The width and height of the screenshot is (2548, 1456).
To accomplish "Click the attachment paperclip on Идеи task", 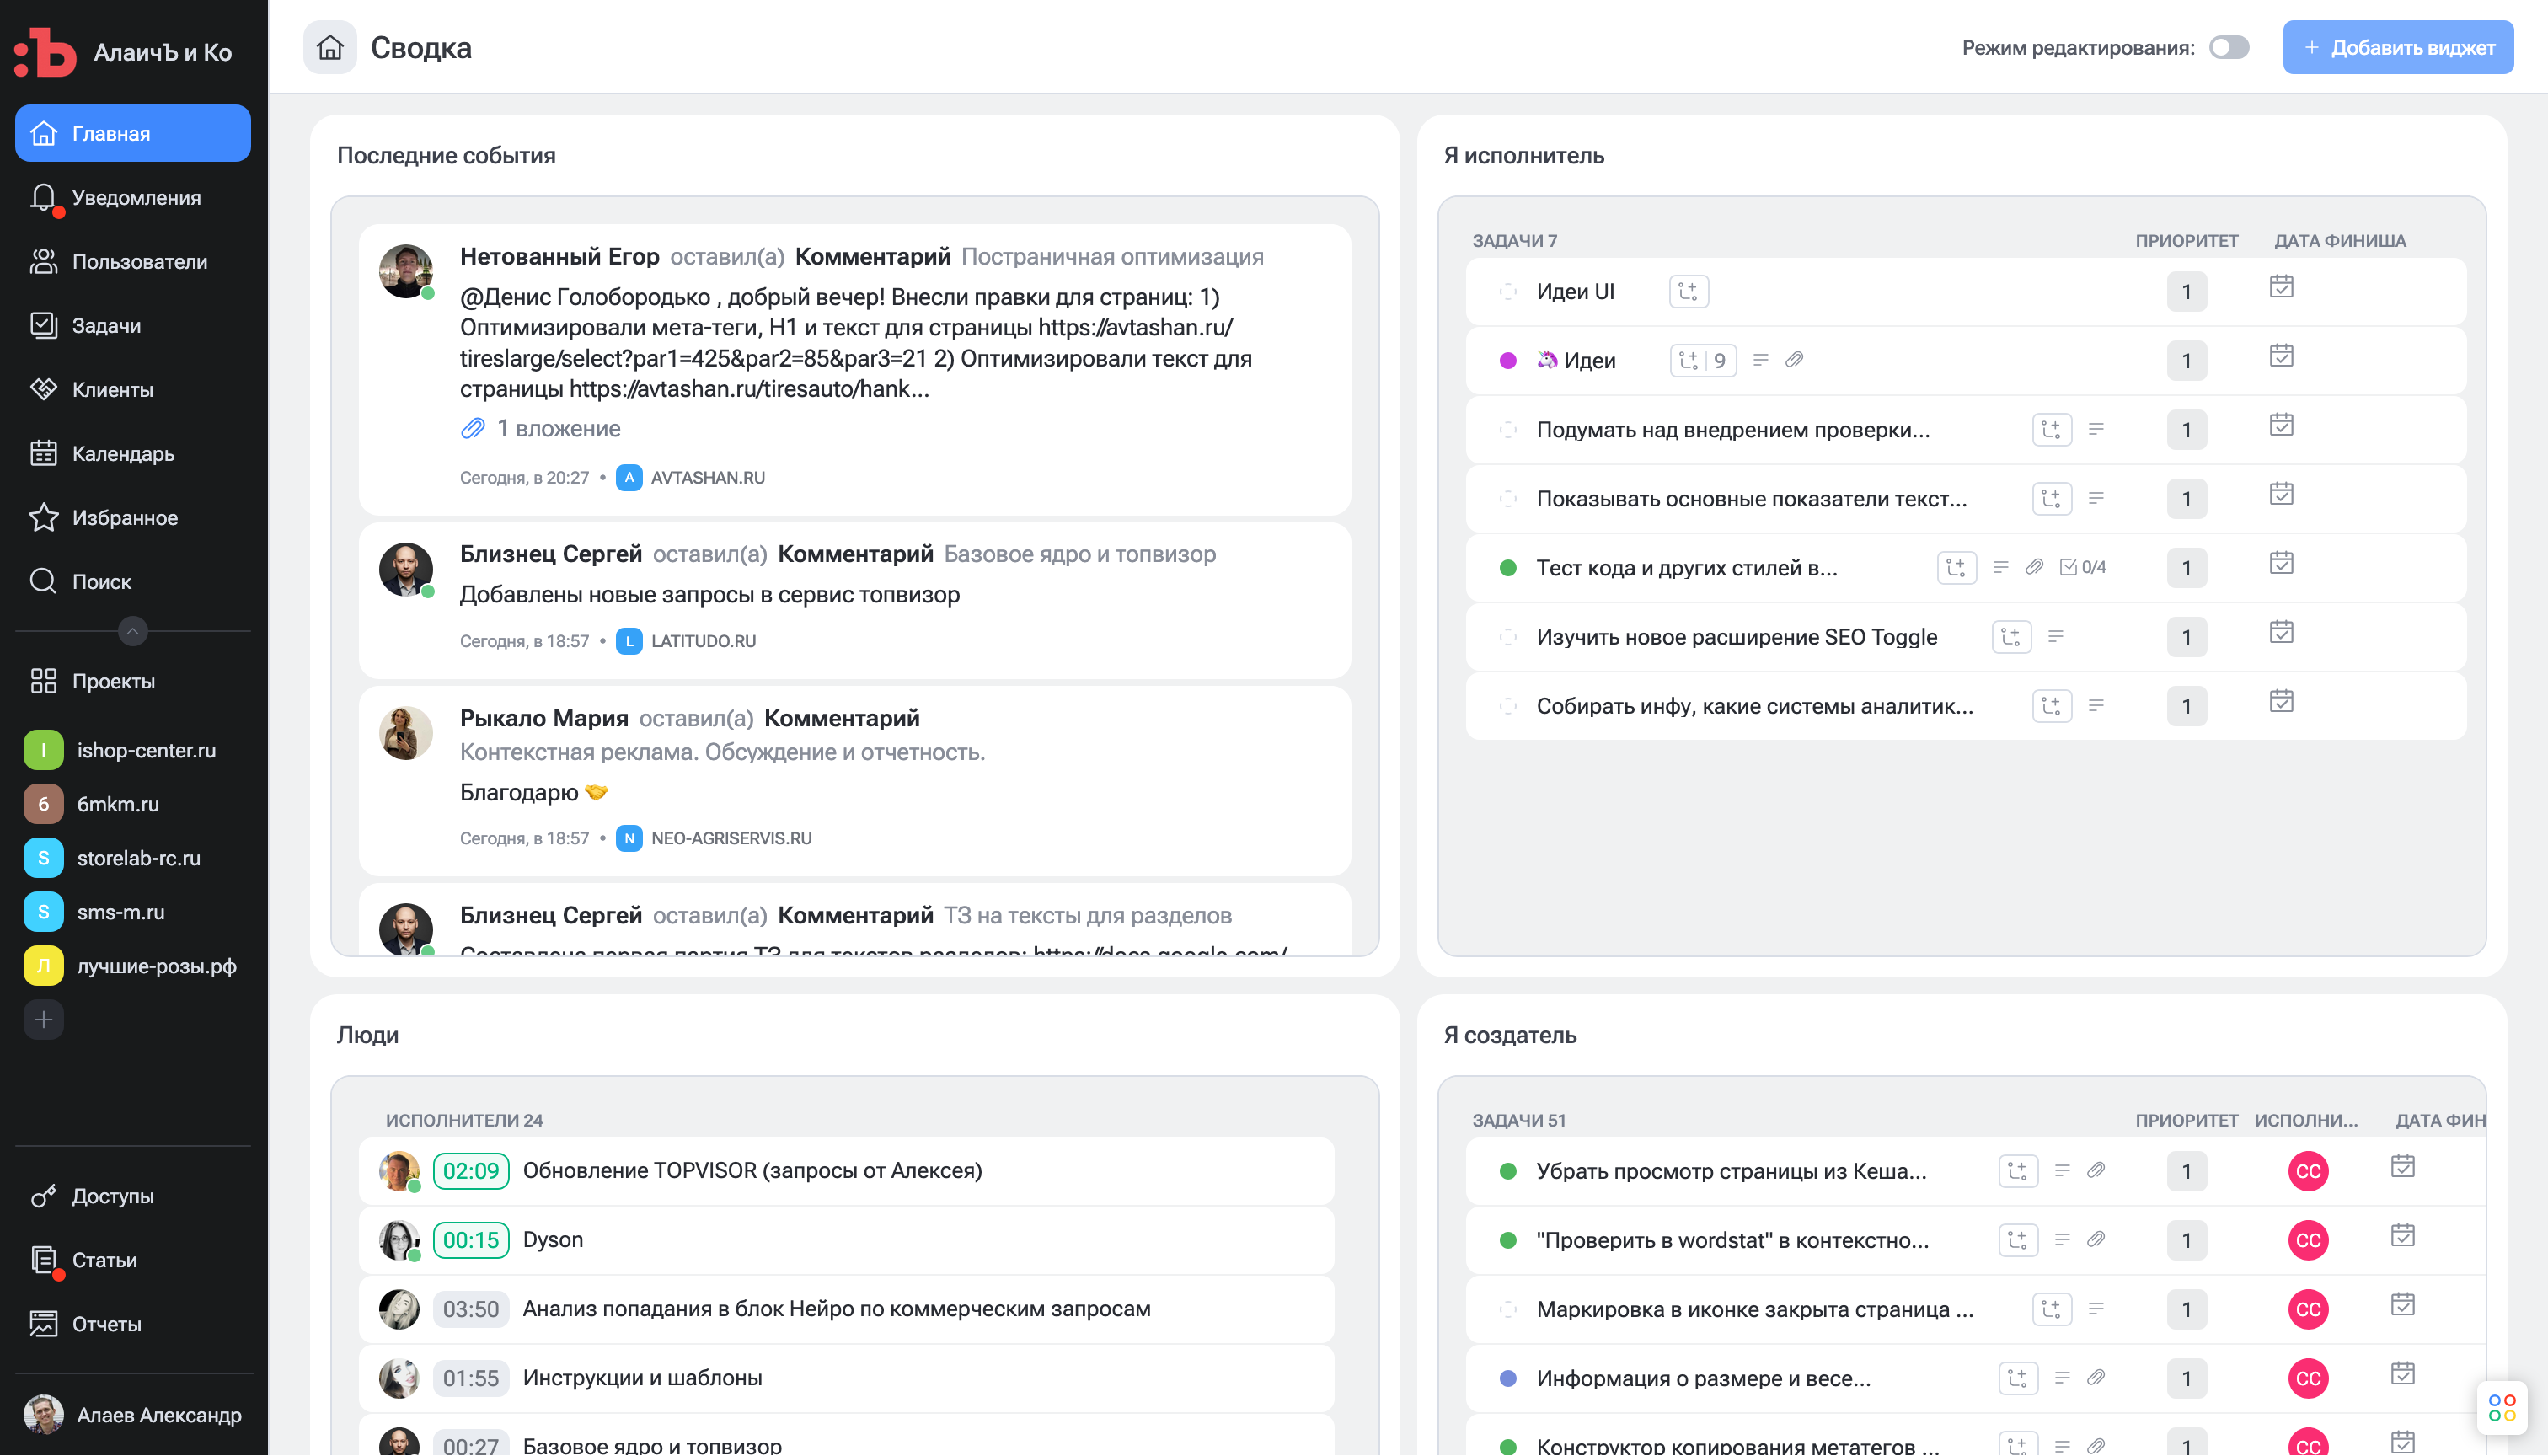I will tap(1794, 360).
